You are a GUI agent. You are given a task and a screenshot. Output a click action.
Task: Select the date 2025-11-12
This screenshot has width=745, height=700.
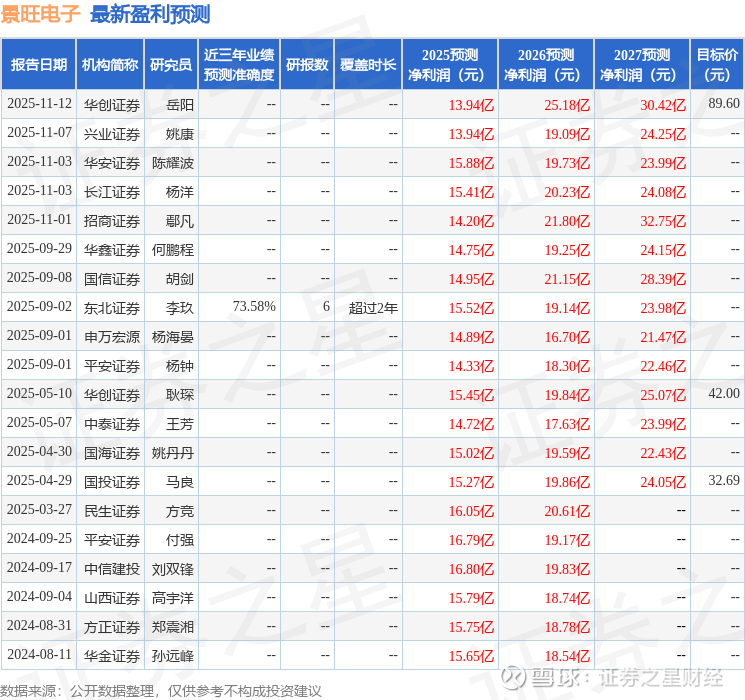[39, 104]
